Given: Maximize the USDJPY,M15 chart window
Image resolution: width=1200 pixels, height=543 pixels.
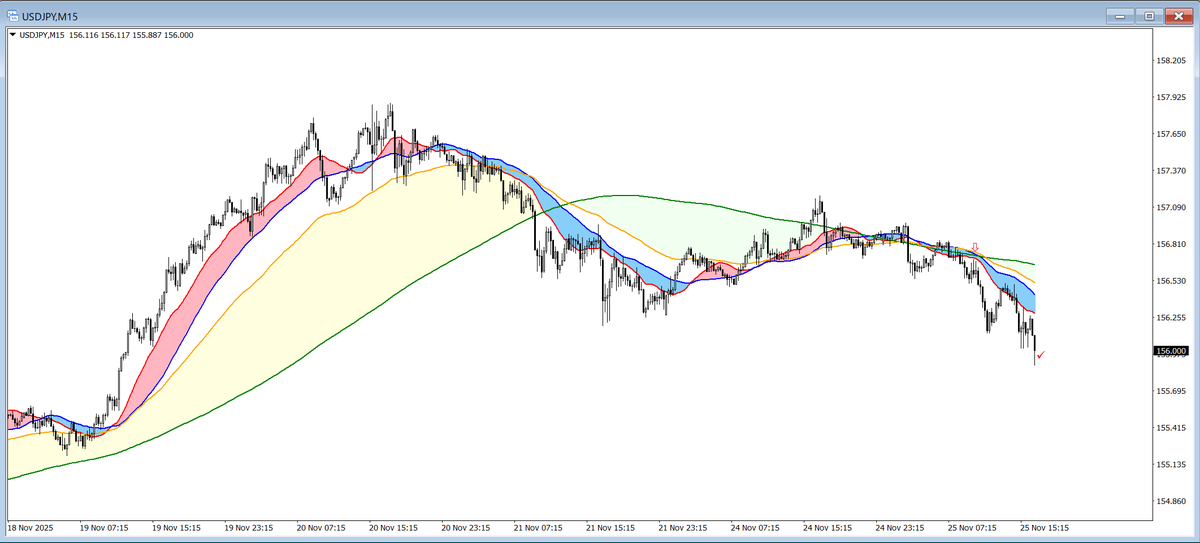Looking at the screenshot, I should pos(1149,15).
